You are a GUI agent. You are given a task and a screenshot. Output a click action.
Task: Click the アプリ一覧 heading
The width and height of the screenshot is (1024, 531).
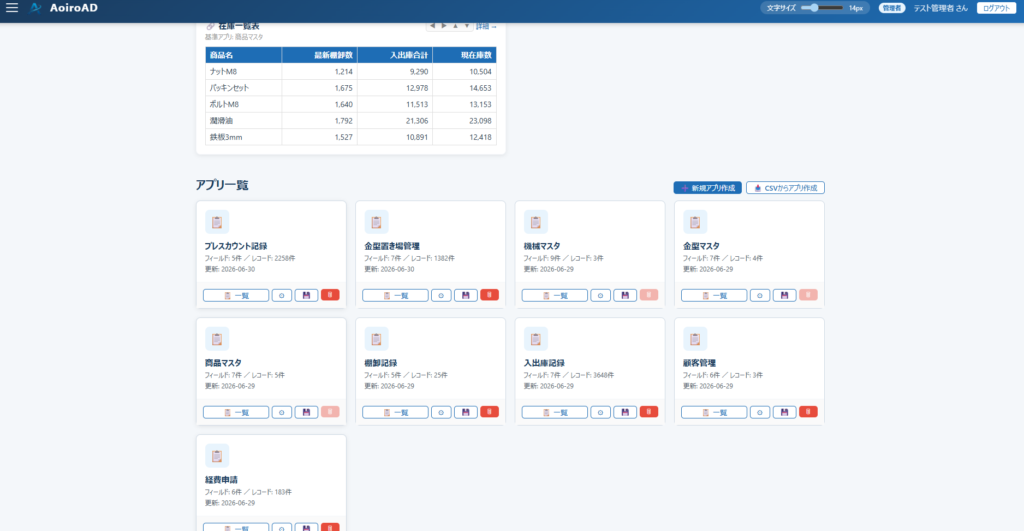222,185
